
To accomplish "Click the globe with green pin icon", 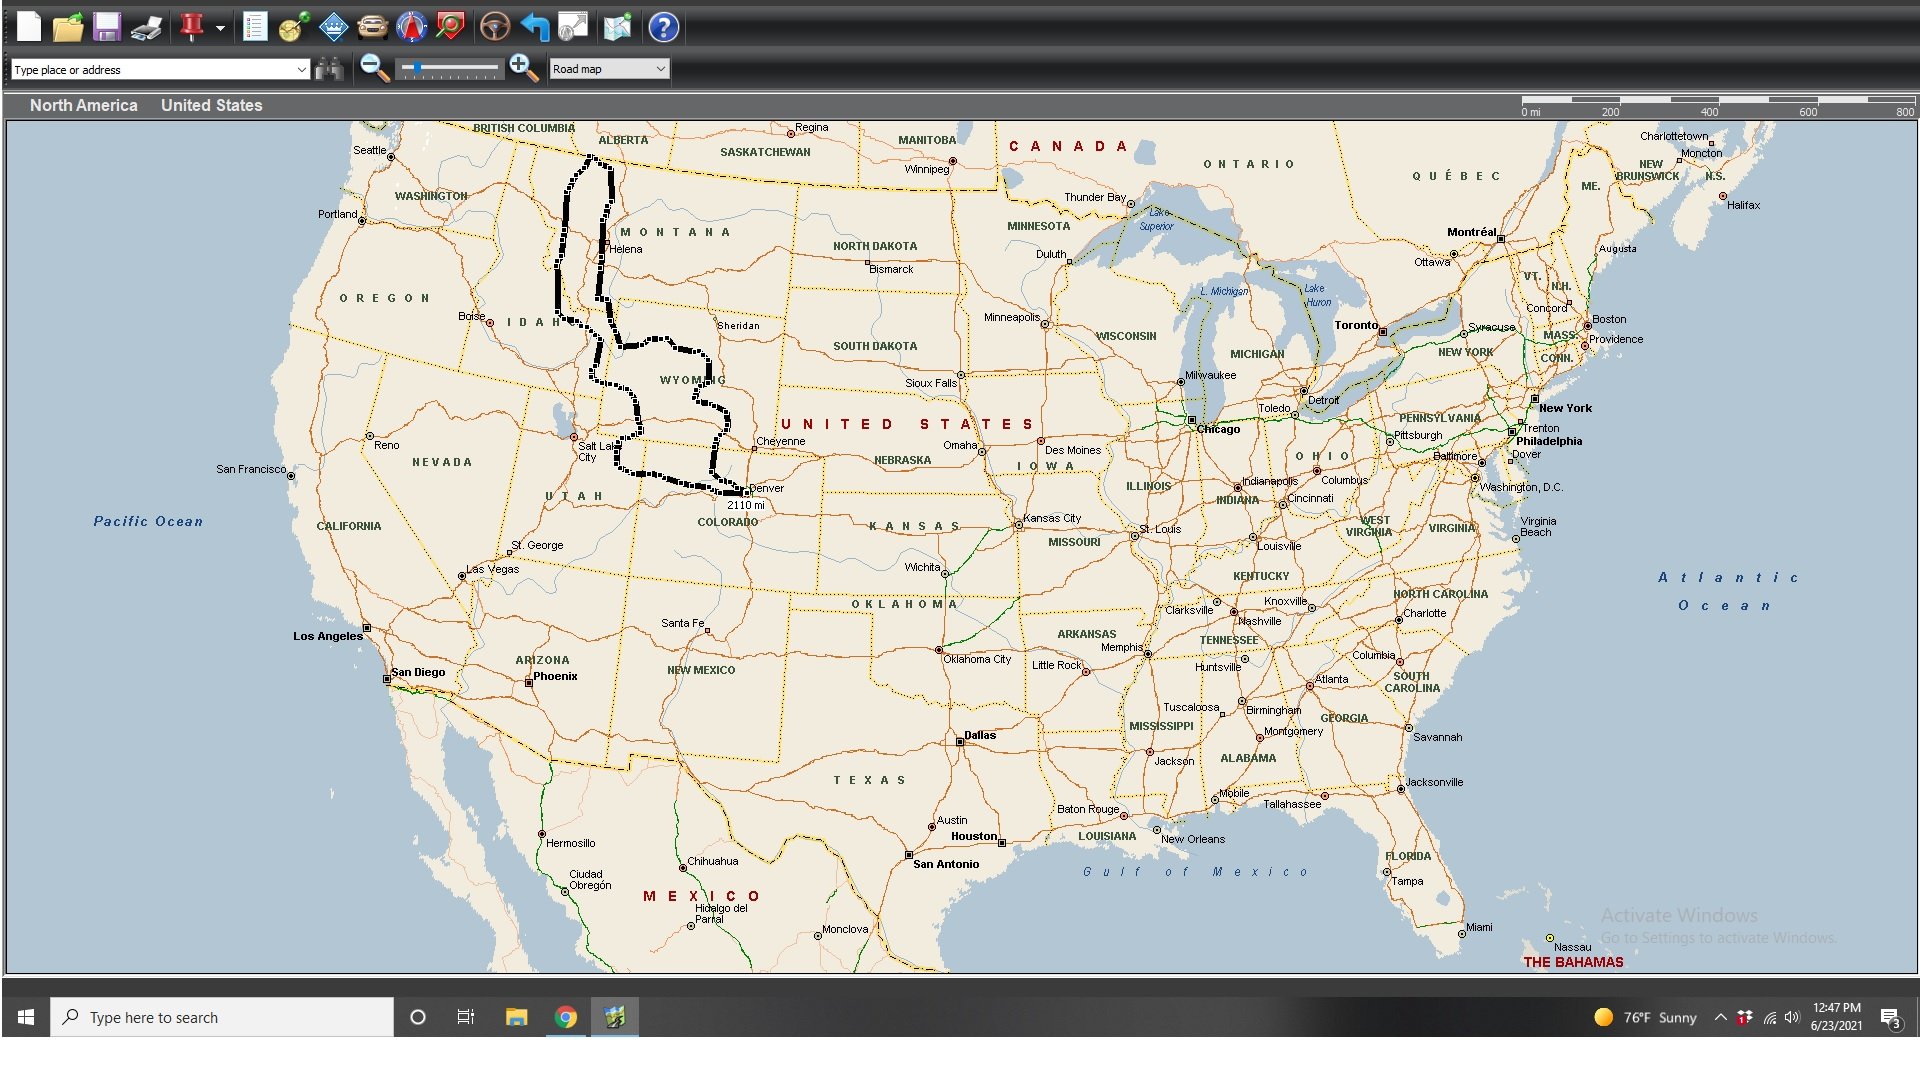I will pyautogui.click(x=294, y=27).
